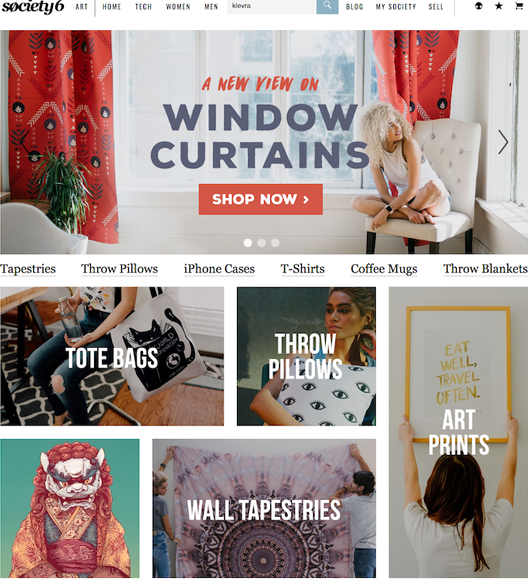Open the user profile icon
Screen dimensions: 528x584
click(479, 6)
